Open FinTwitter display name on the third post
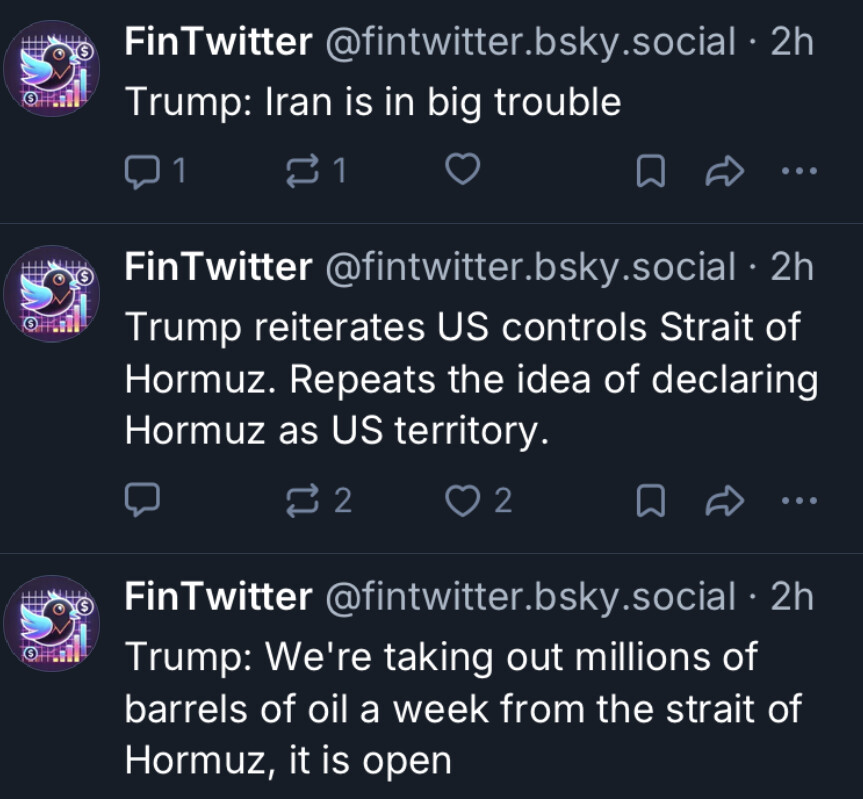 click(x=219, y=596)
